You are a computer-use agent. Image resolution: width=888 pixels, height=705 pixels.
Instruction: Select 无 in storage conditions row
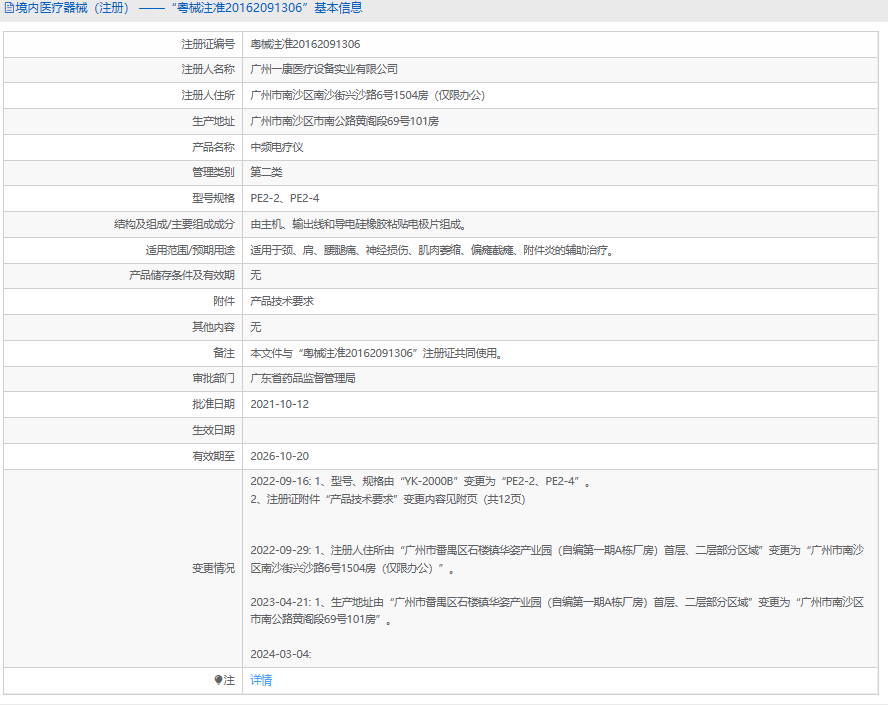(x=256, y=275)
